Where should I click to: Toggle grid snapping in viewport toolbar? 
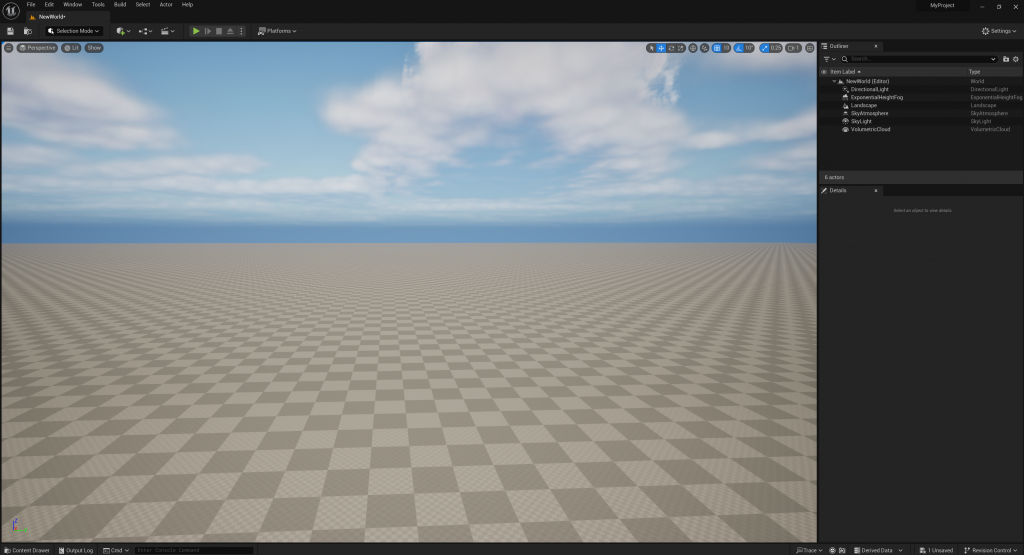716,48
